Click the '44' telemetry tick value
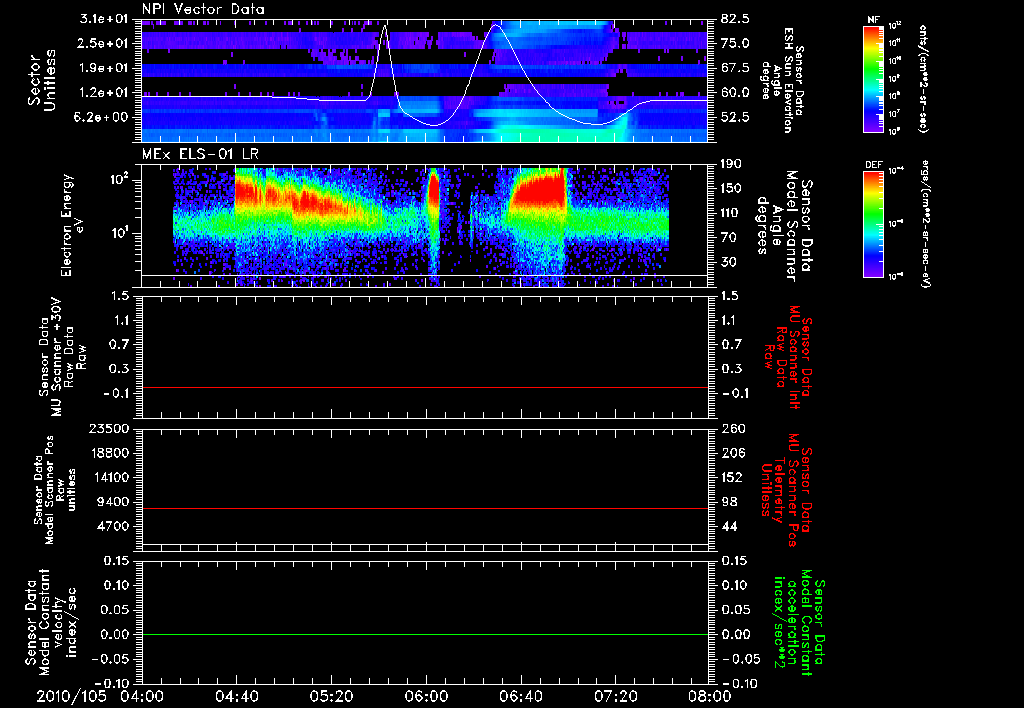This screenshot has height=708, width=1024. (x=729, y=526)
